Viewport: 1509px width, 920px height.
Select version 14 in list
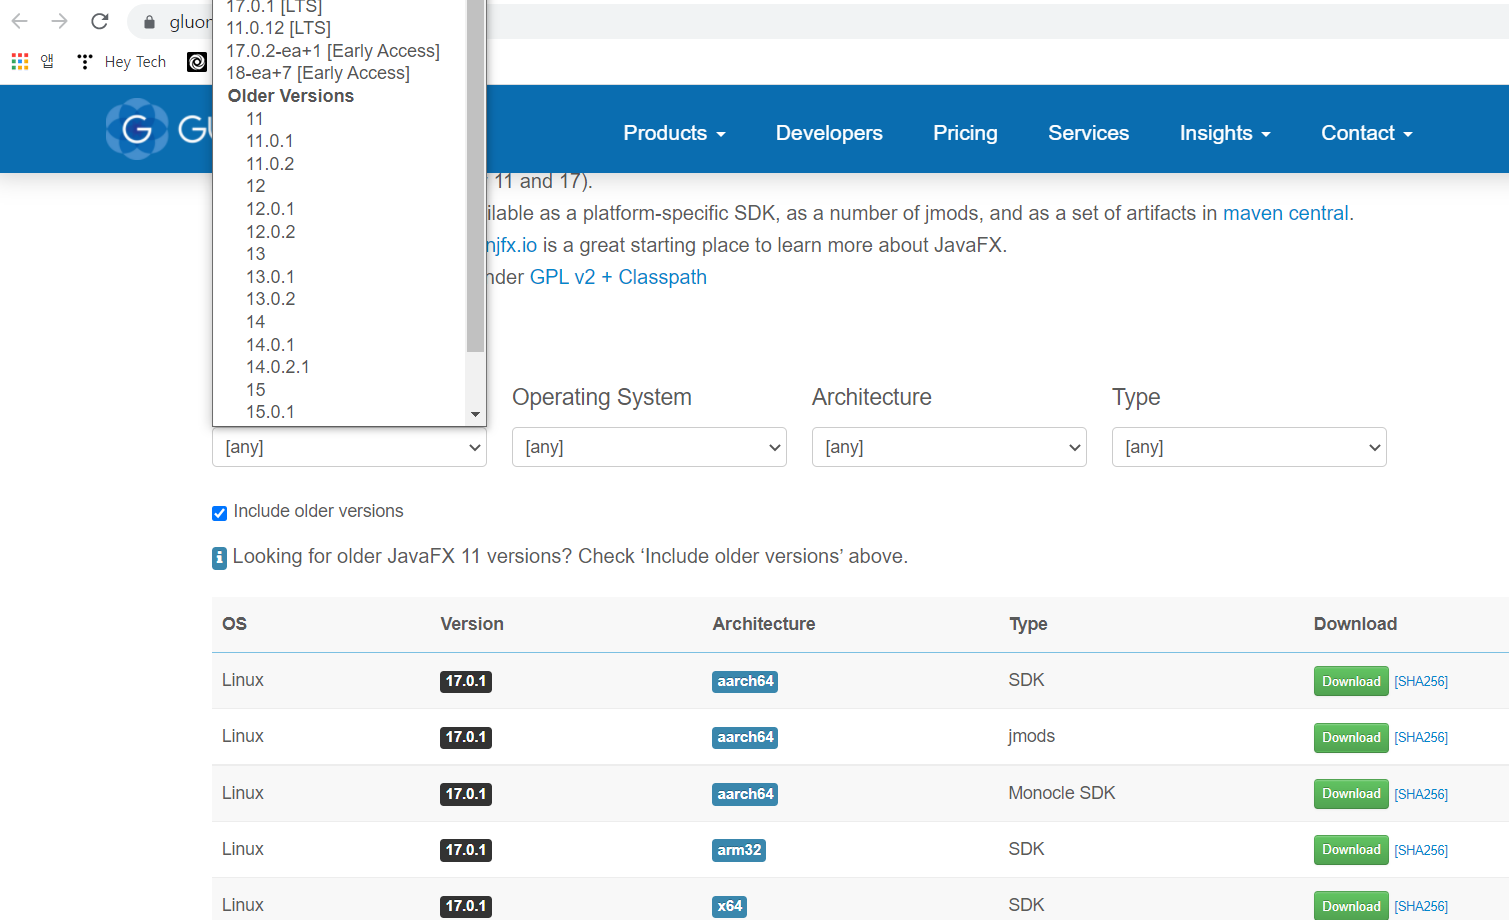point(340,322)
